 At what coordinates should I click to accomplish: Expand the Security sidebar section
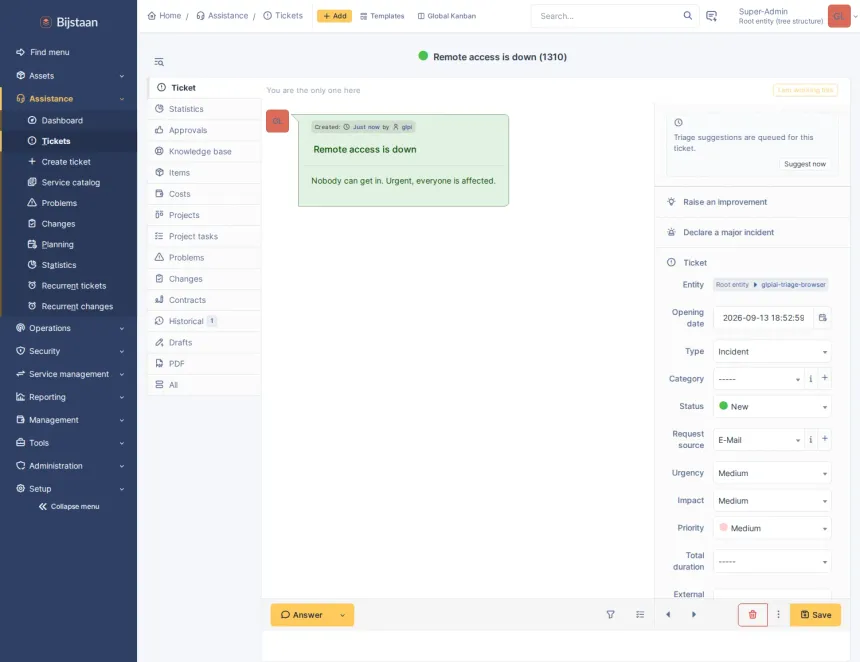click(69, 351)
